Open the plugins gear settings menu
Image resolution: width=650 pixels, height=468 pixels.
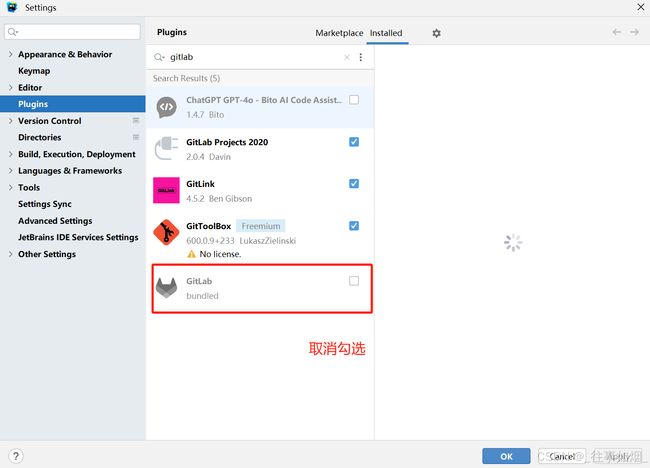(437, 33)
